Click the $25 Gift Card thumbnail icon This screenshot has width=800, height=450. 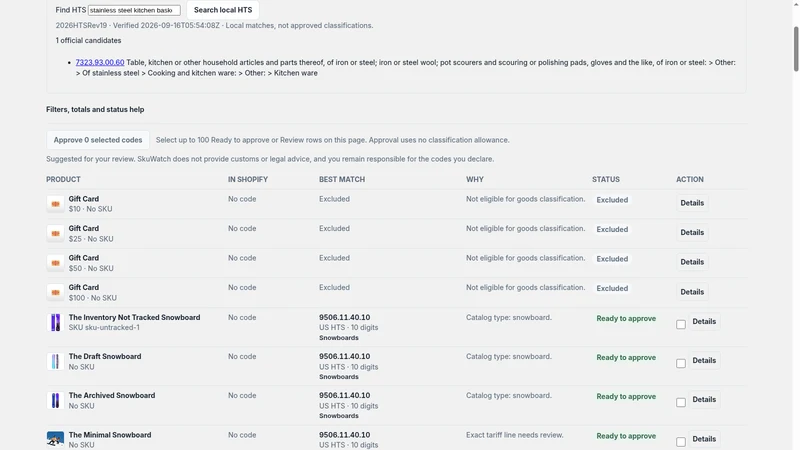pyautogui.click(x=55, y=233)
